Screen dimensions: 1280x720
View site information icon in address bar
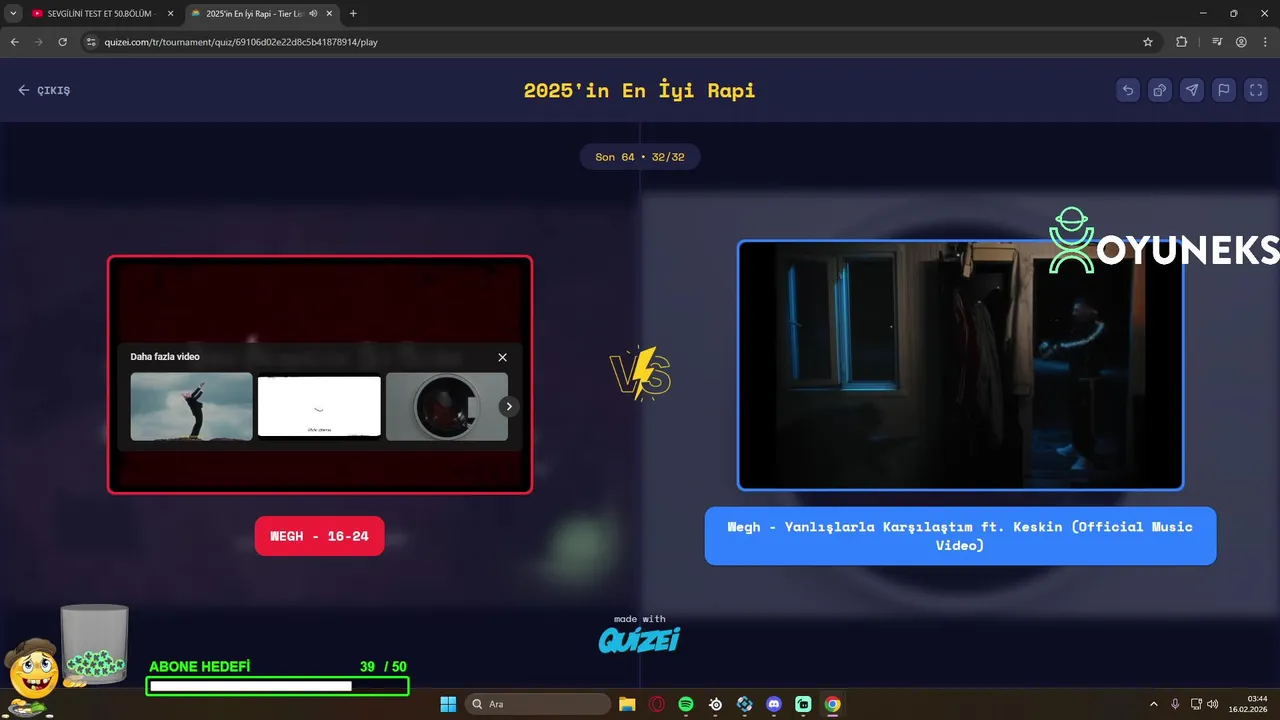[91, 42]
